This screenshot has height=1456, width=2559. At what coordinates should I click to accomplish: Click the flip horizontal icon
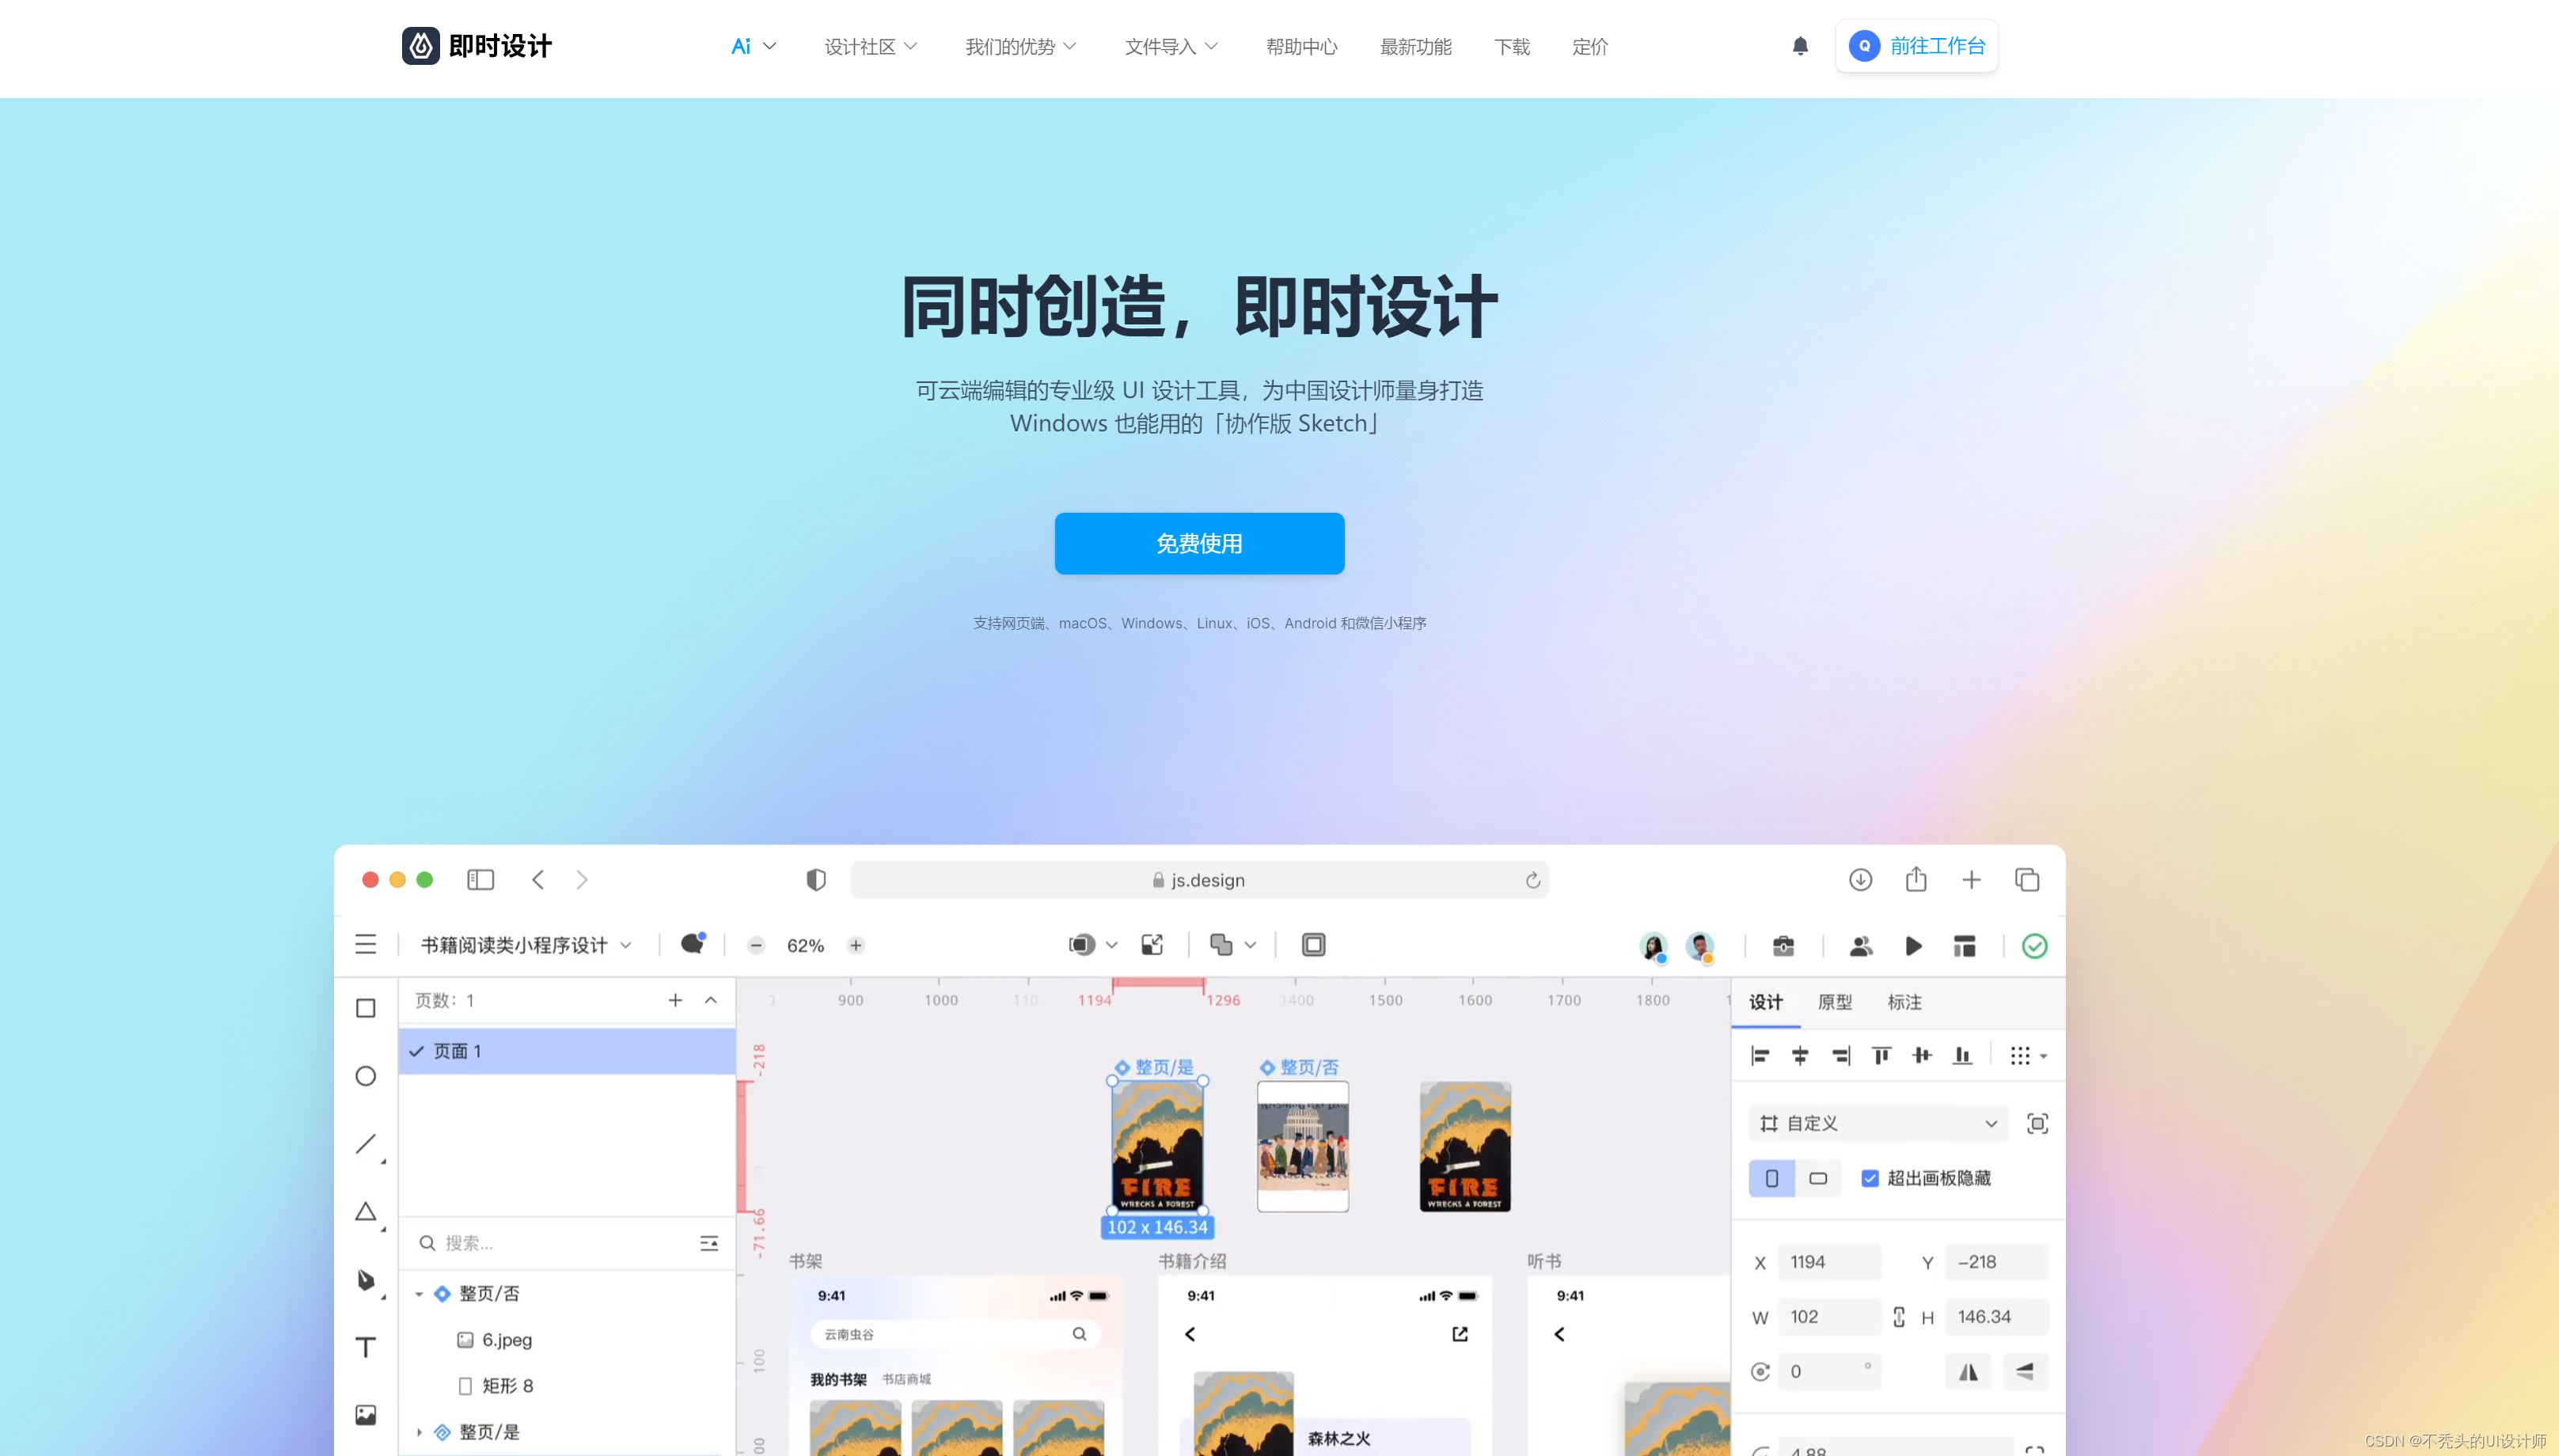(x=1968, y=1372)
